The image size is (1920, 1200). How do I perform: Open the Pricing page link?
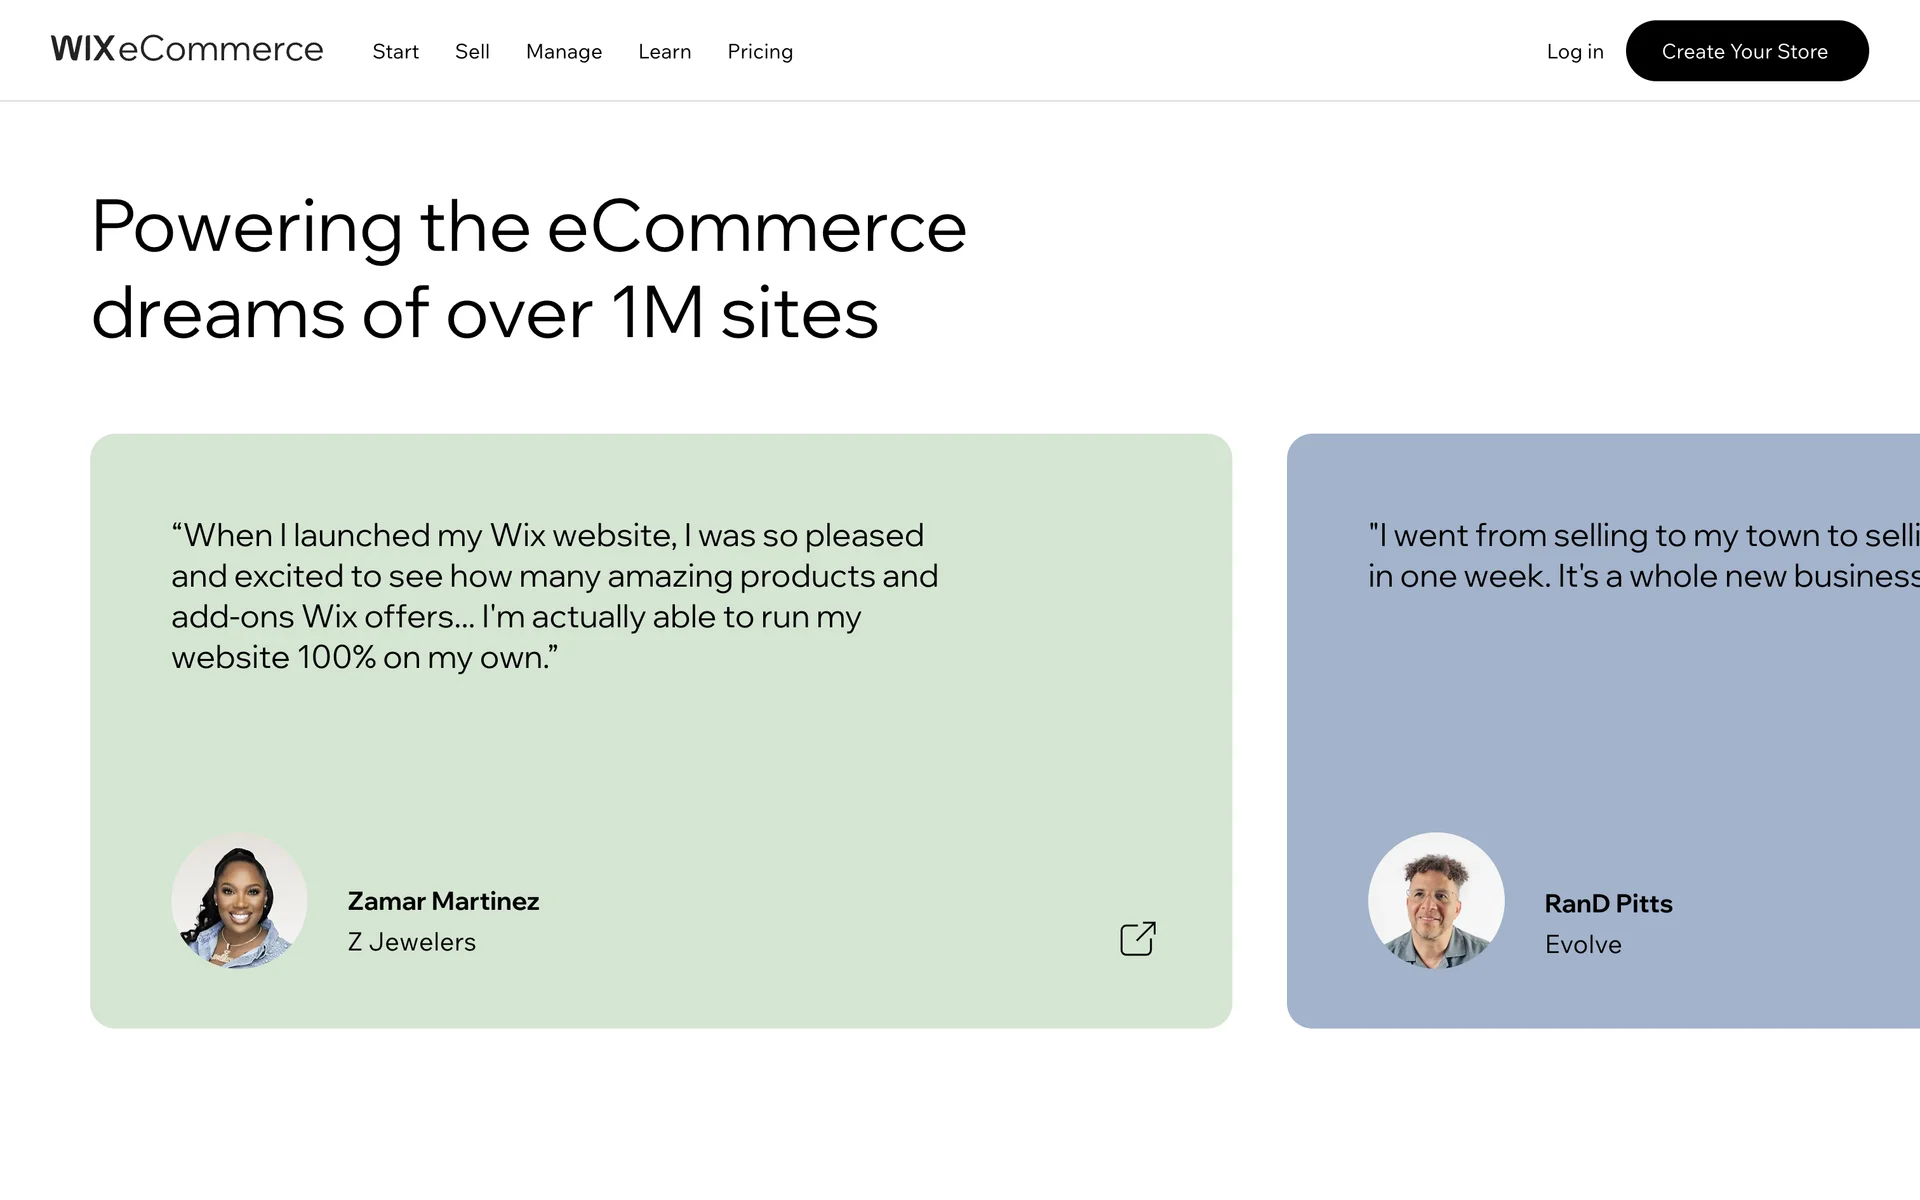tap(760, 52)
